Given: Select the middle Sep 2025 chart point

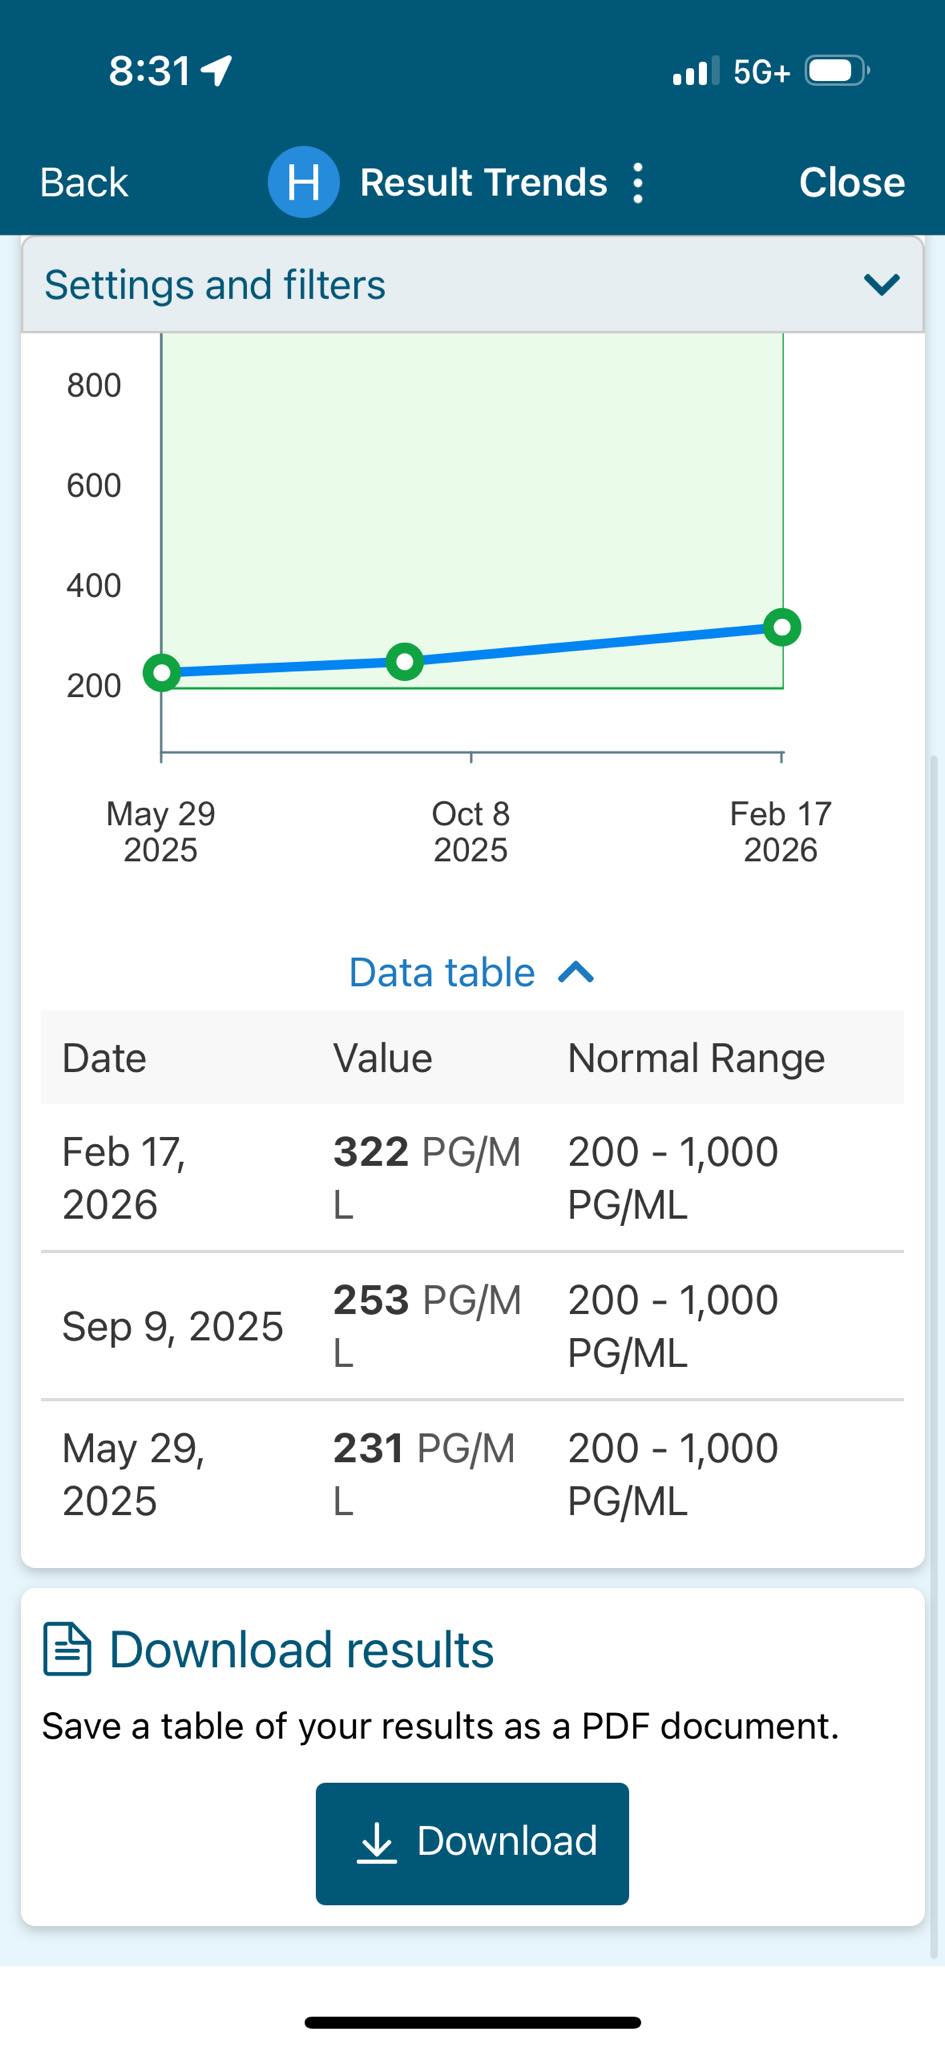Looking at the screenshot, I should (x=405, y=661).
